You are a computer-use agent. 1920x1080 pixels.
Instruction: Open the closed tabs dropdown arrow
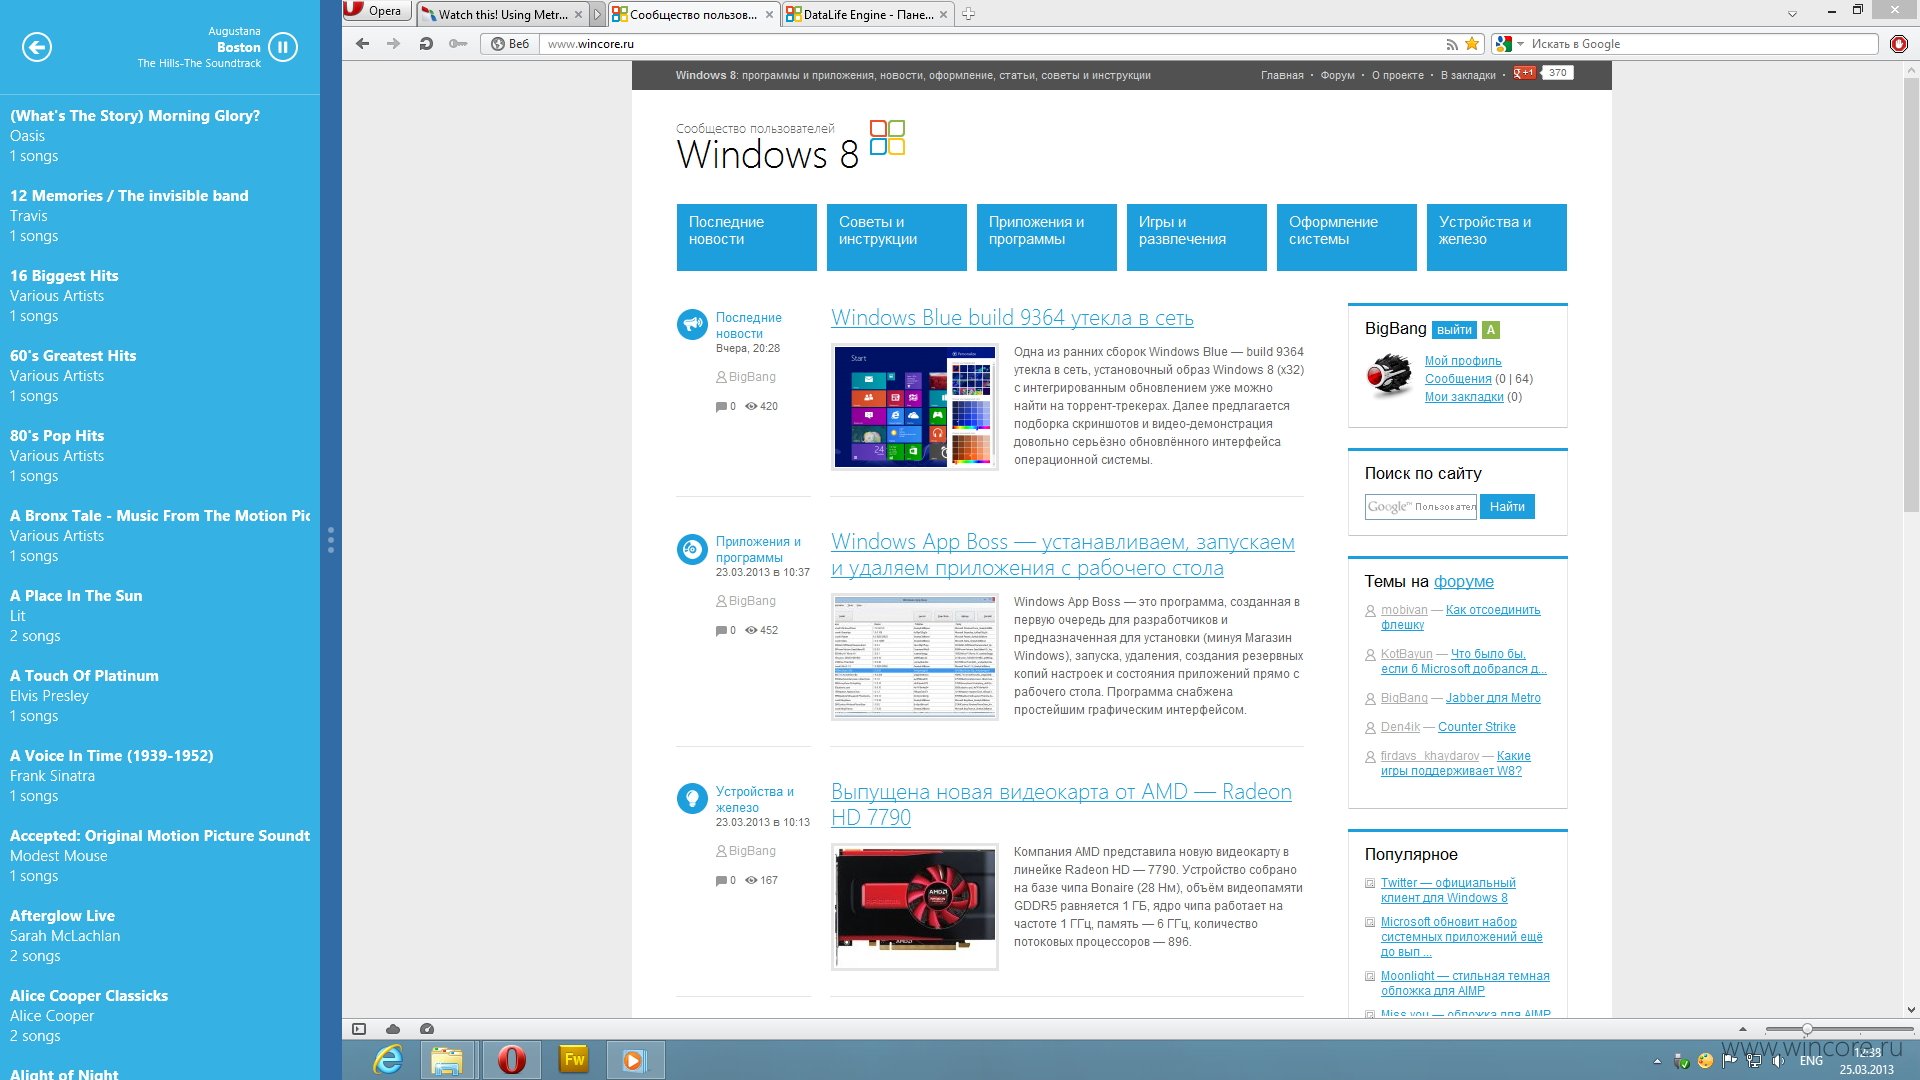(1792, 14)
